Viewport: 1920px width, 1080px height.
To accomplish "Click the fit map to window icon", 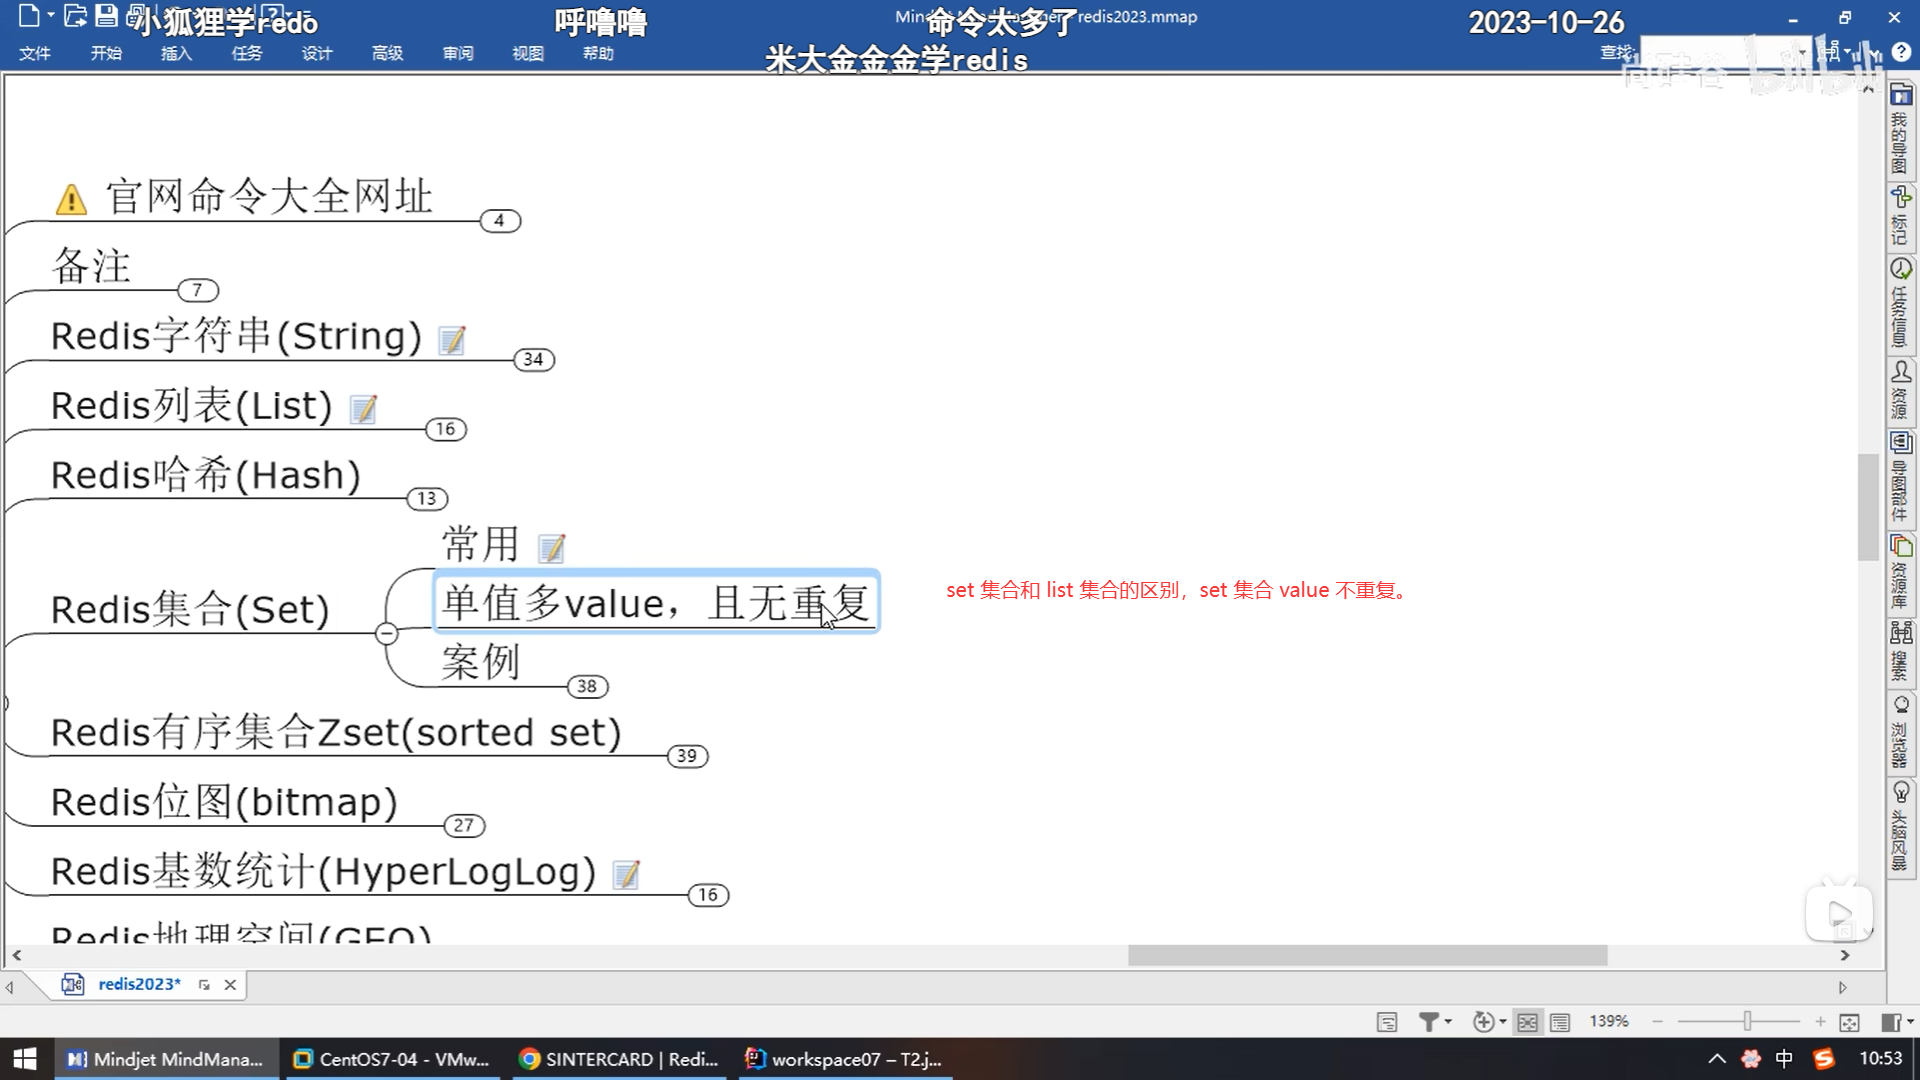I will coord(1849,1022).
